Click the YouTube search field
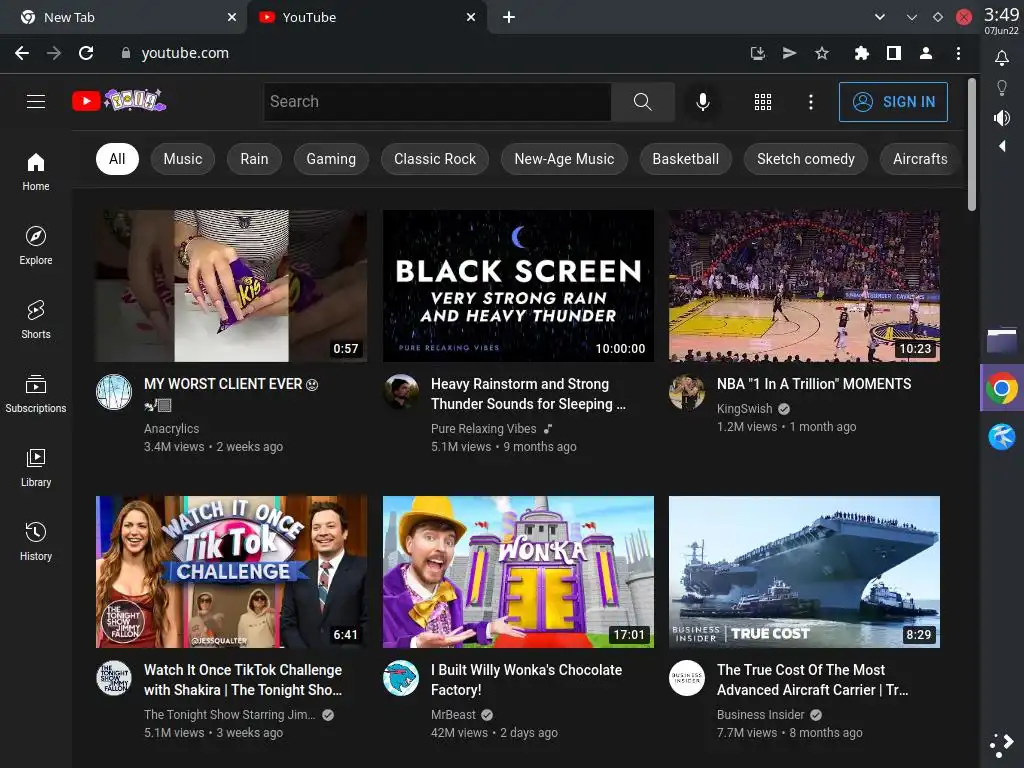Image resolution: width=1024 pixels, height=768 pixels. (x=438, y=102)
